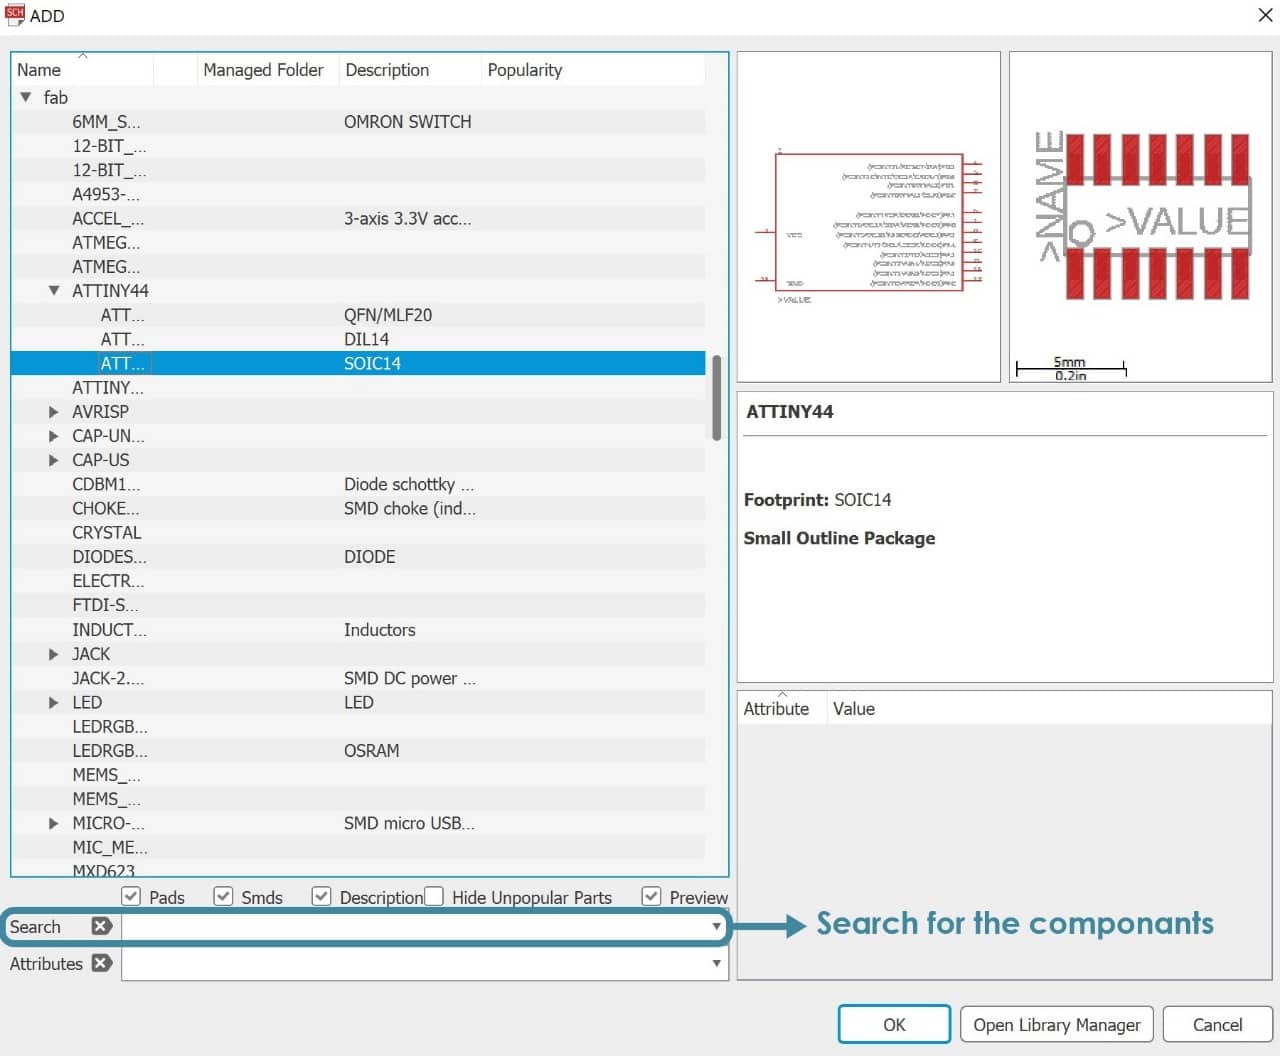Image resolution: width=1280 pixels, height=1056 pixels.
Task: Click the Value column header
Action: [1049, 708]
